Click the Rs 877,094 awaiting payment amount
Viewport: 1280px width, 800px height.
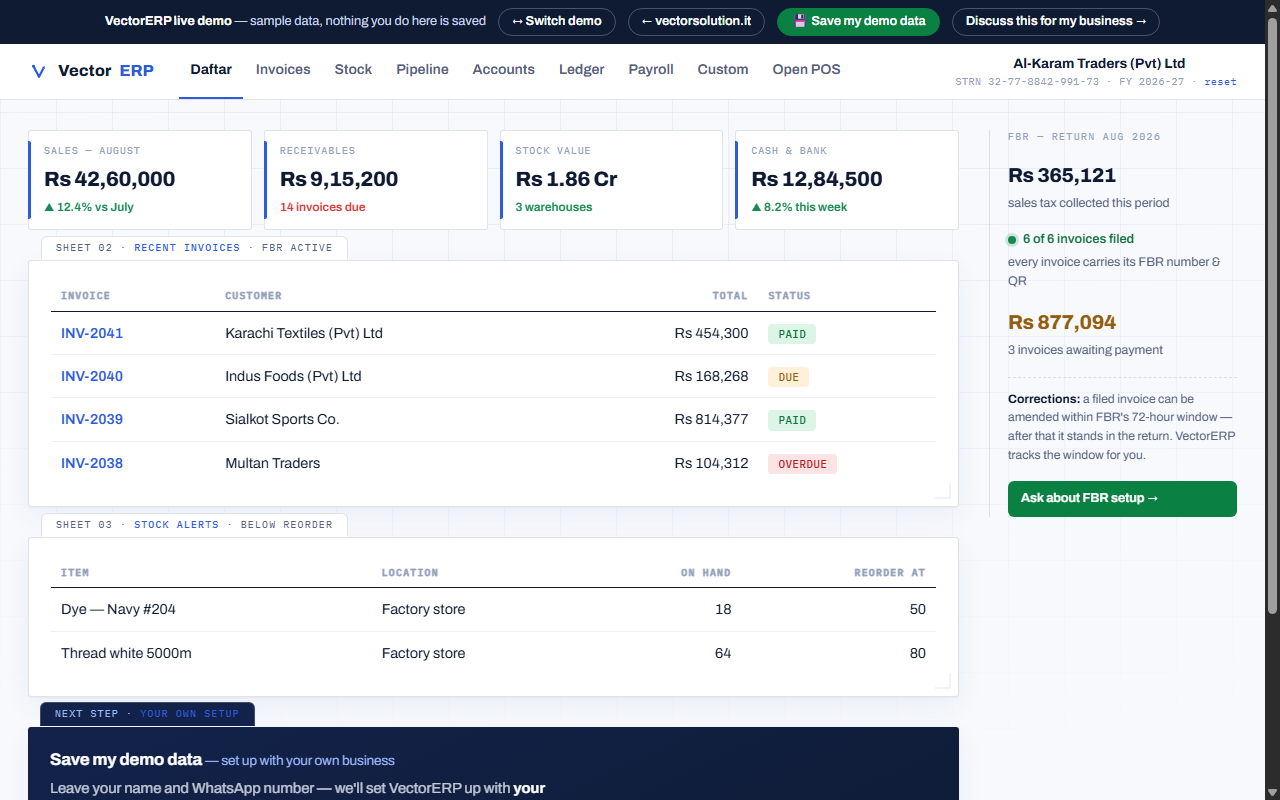pyautogui.click(x=1062, y=322)
